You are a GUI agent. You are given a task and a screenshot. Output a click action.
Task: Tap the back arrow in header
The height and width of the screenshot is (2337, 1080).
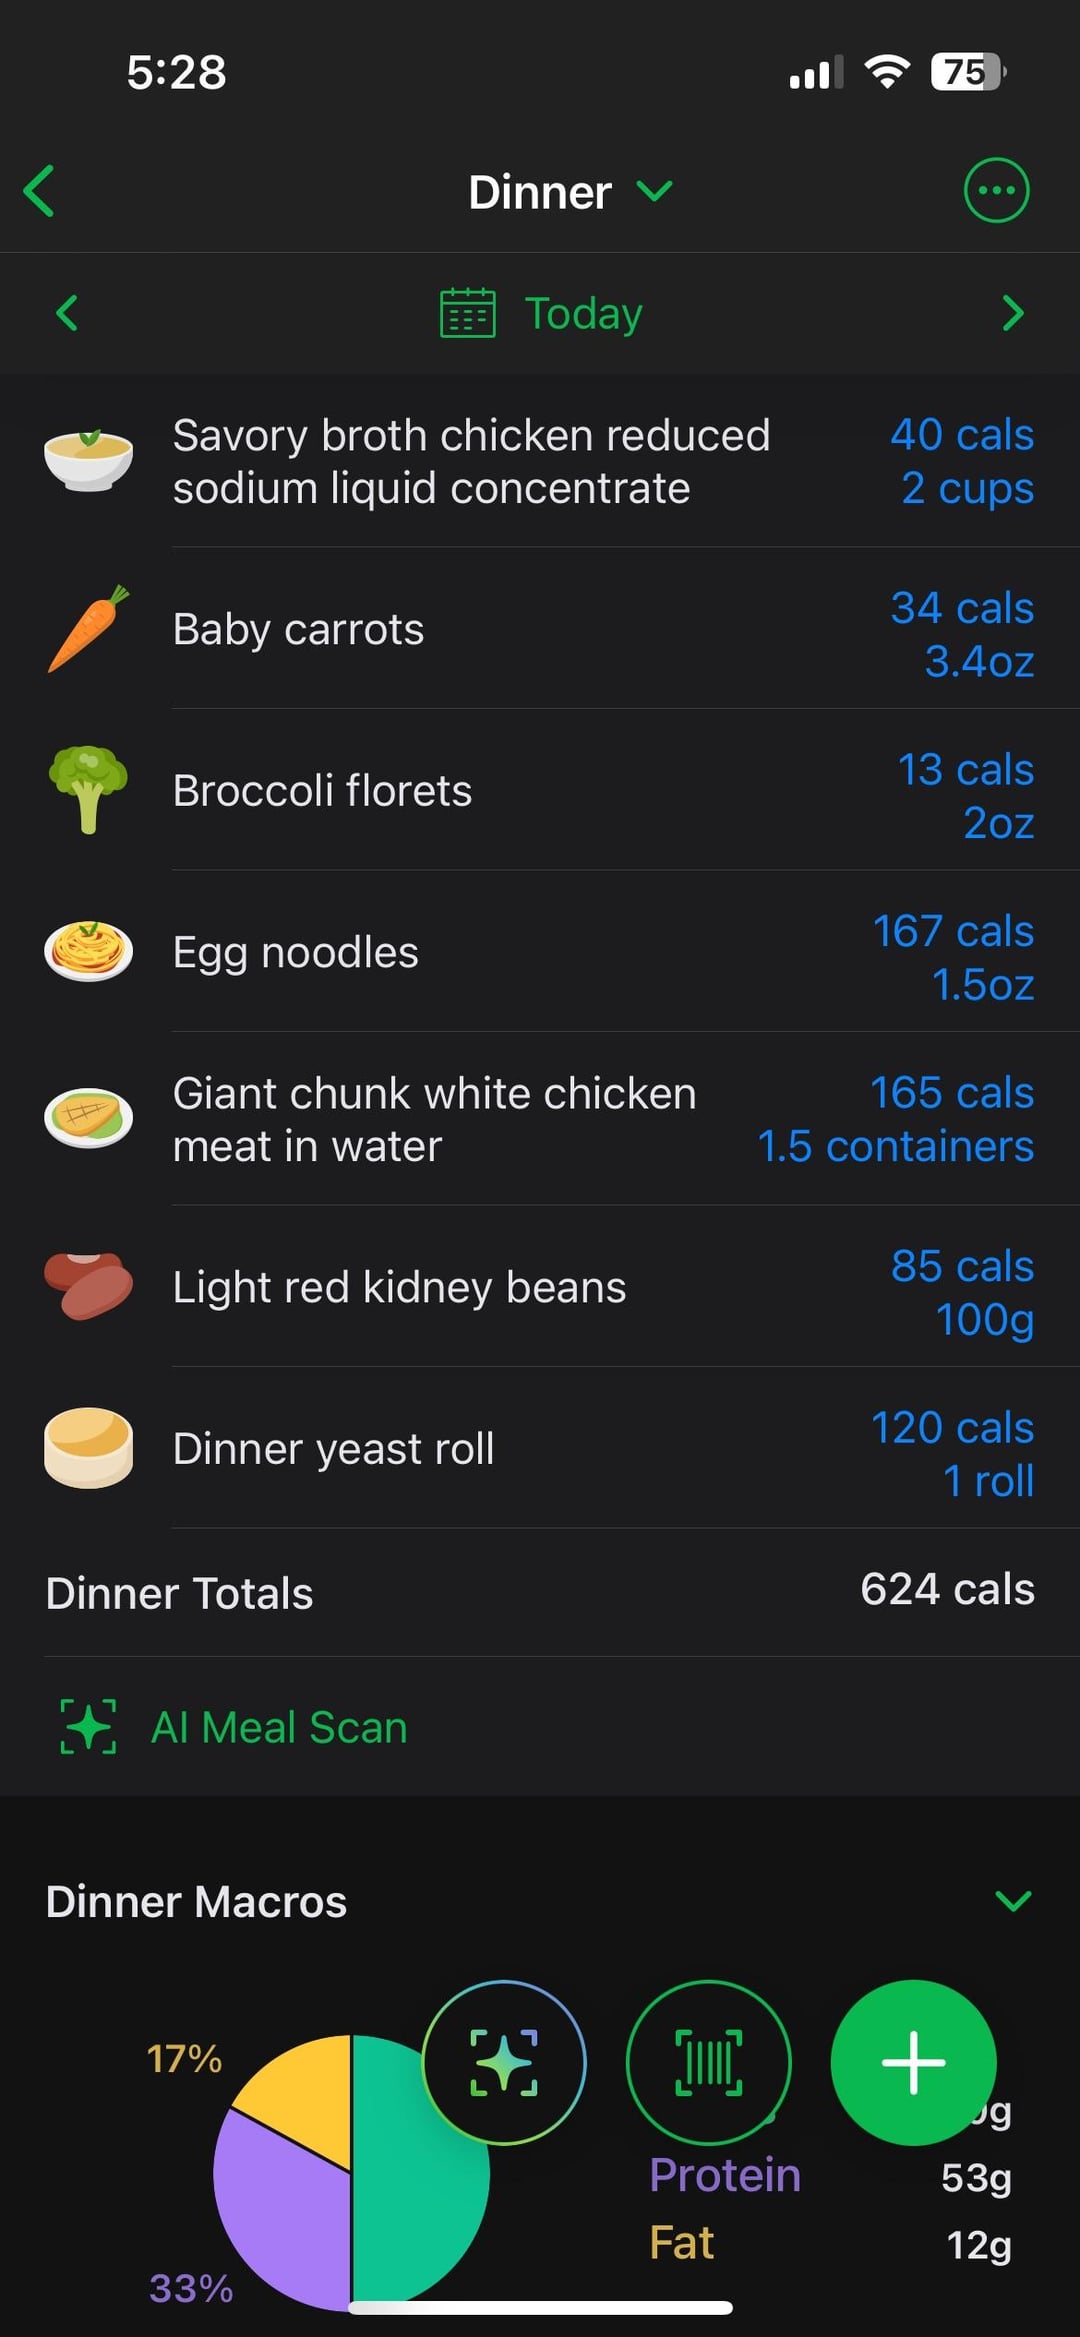pos(40,191)
